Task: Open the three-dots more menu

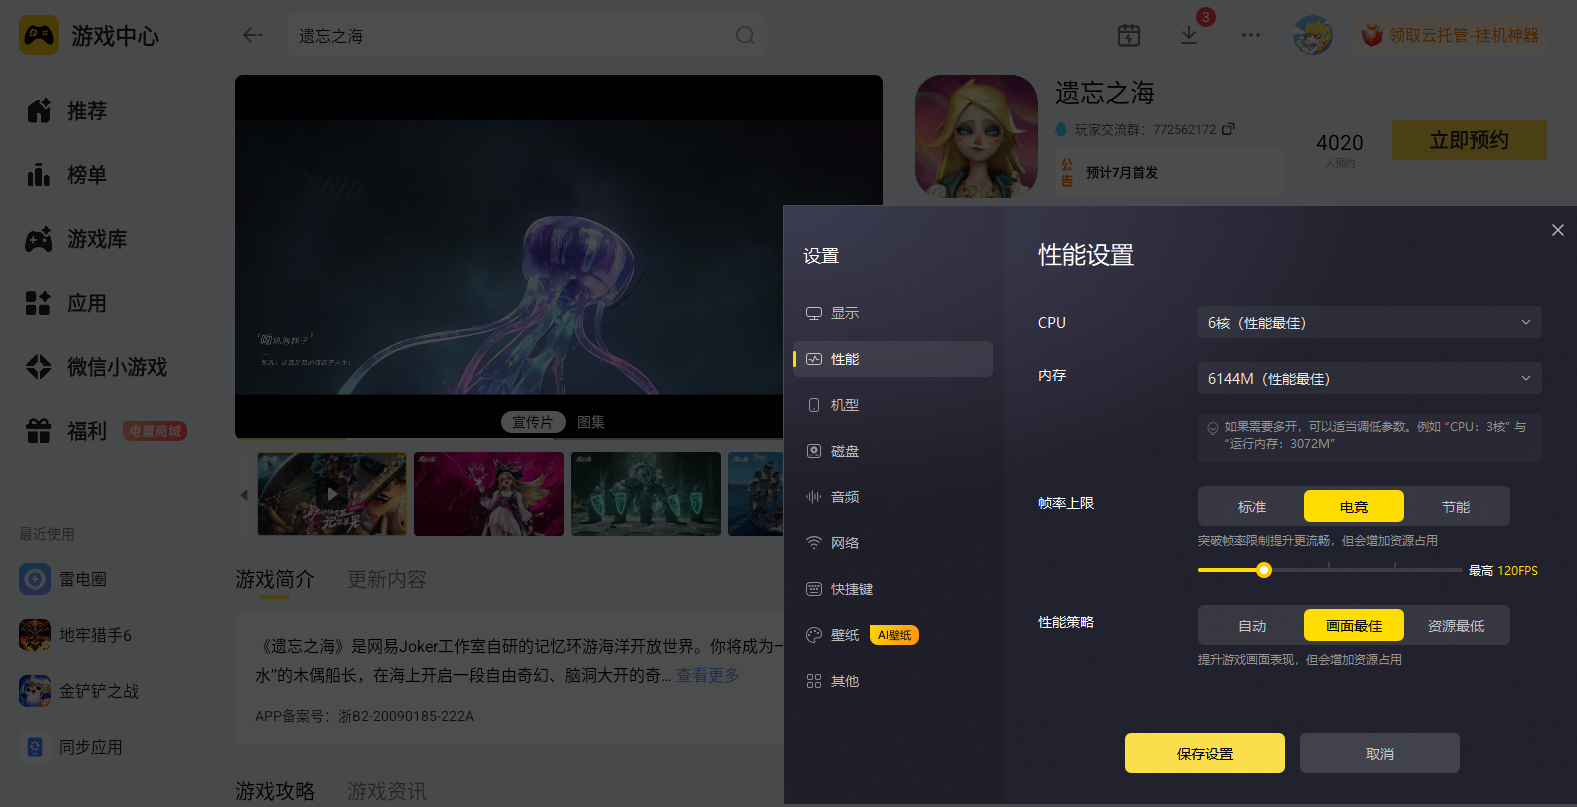Action: point(1251,35)
